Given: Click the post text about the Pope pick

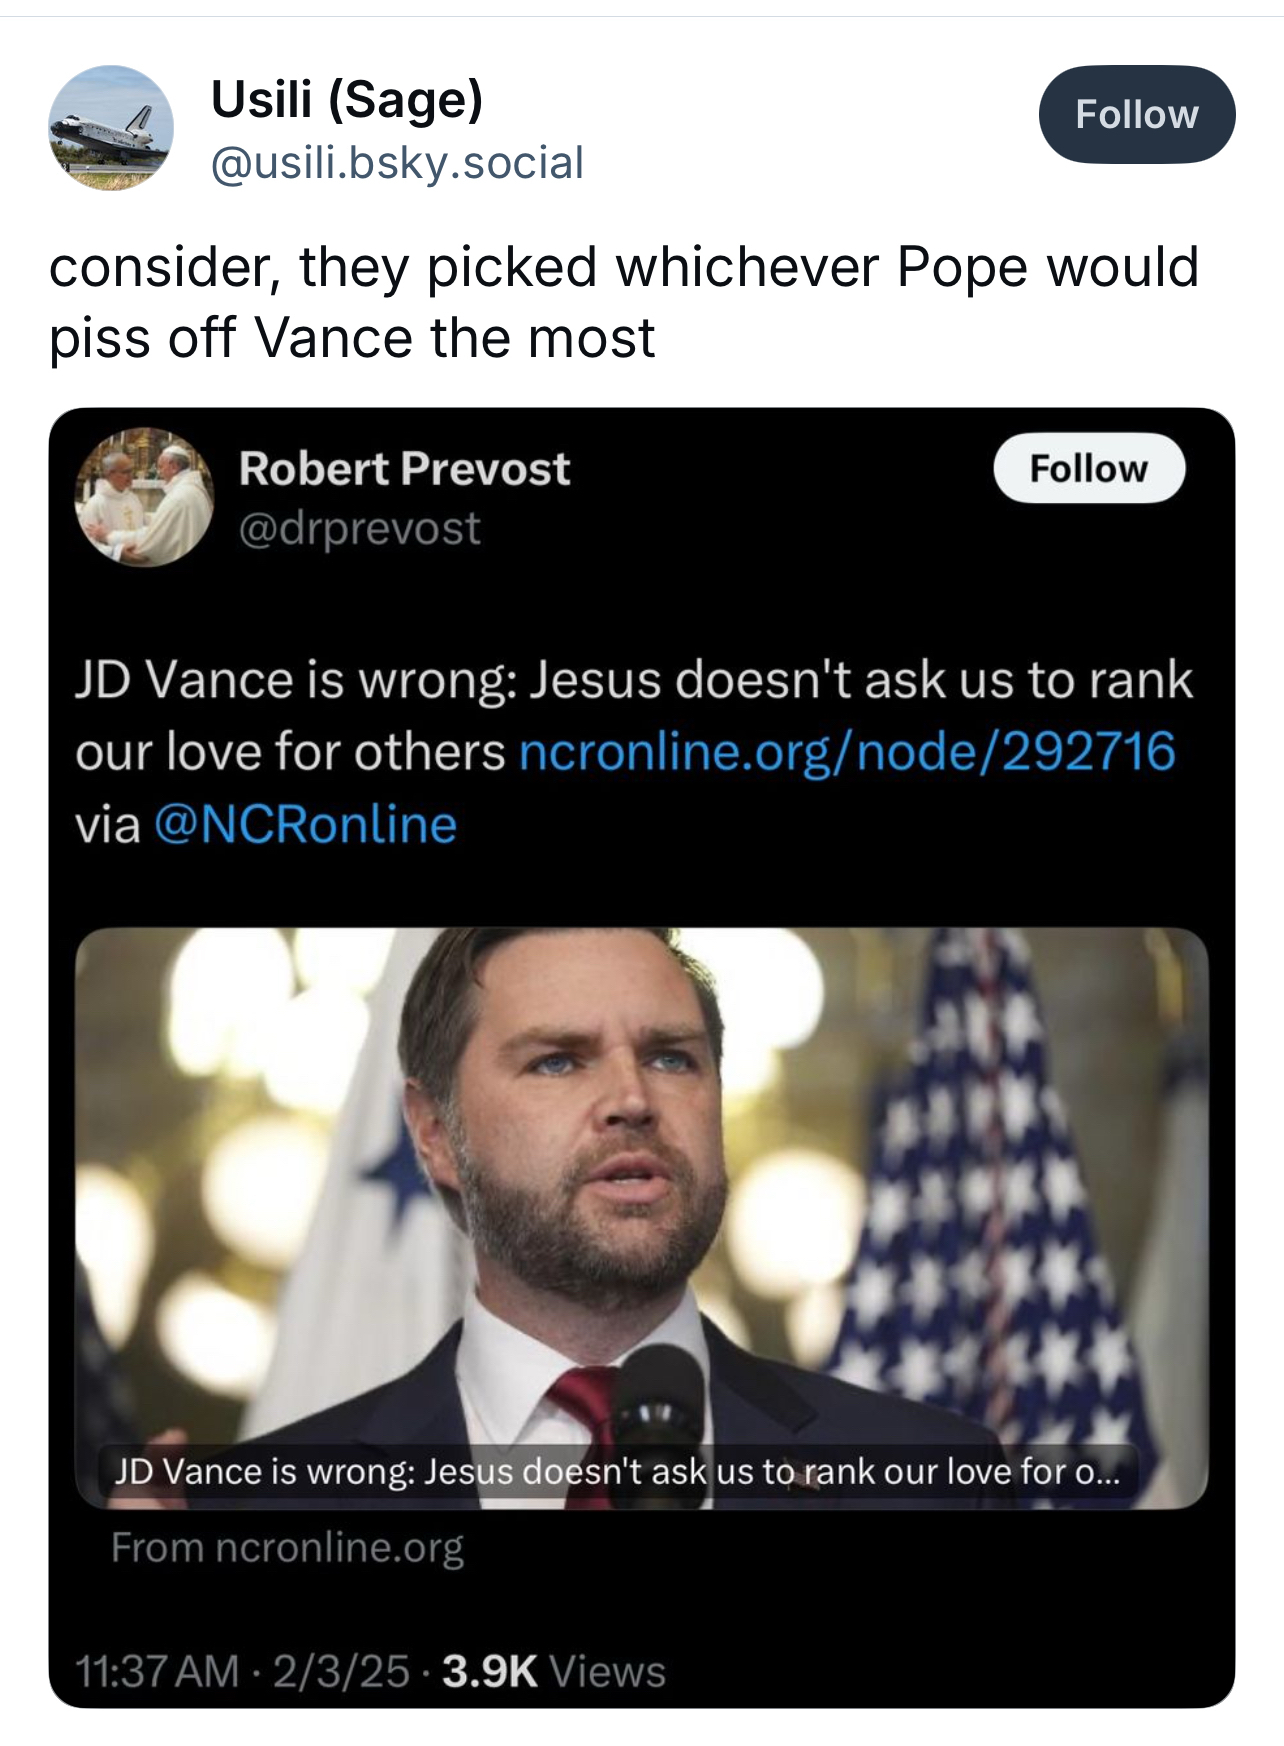Looking at the screenshot, I should pyautogui.click(x=622, y=302).
